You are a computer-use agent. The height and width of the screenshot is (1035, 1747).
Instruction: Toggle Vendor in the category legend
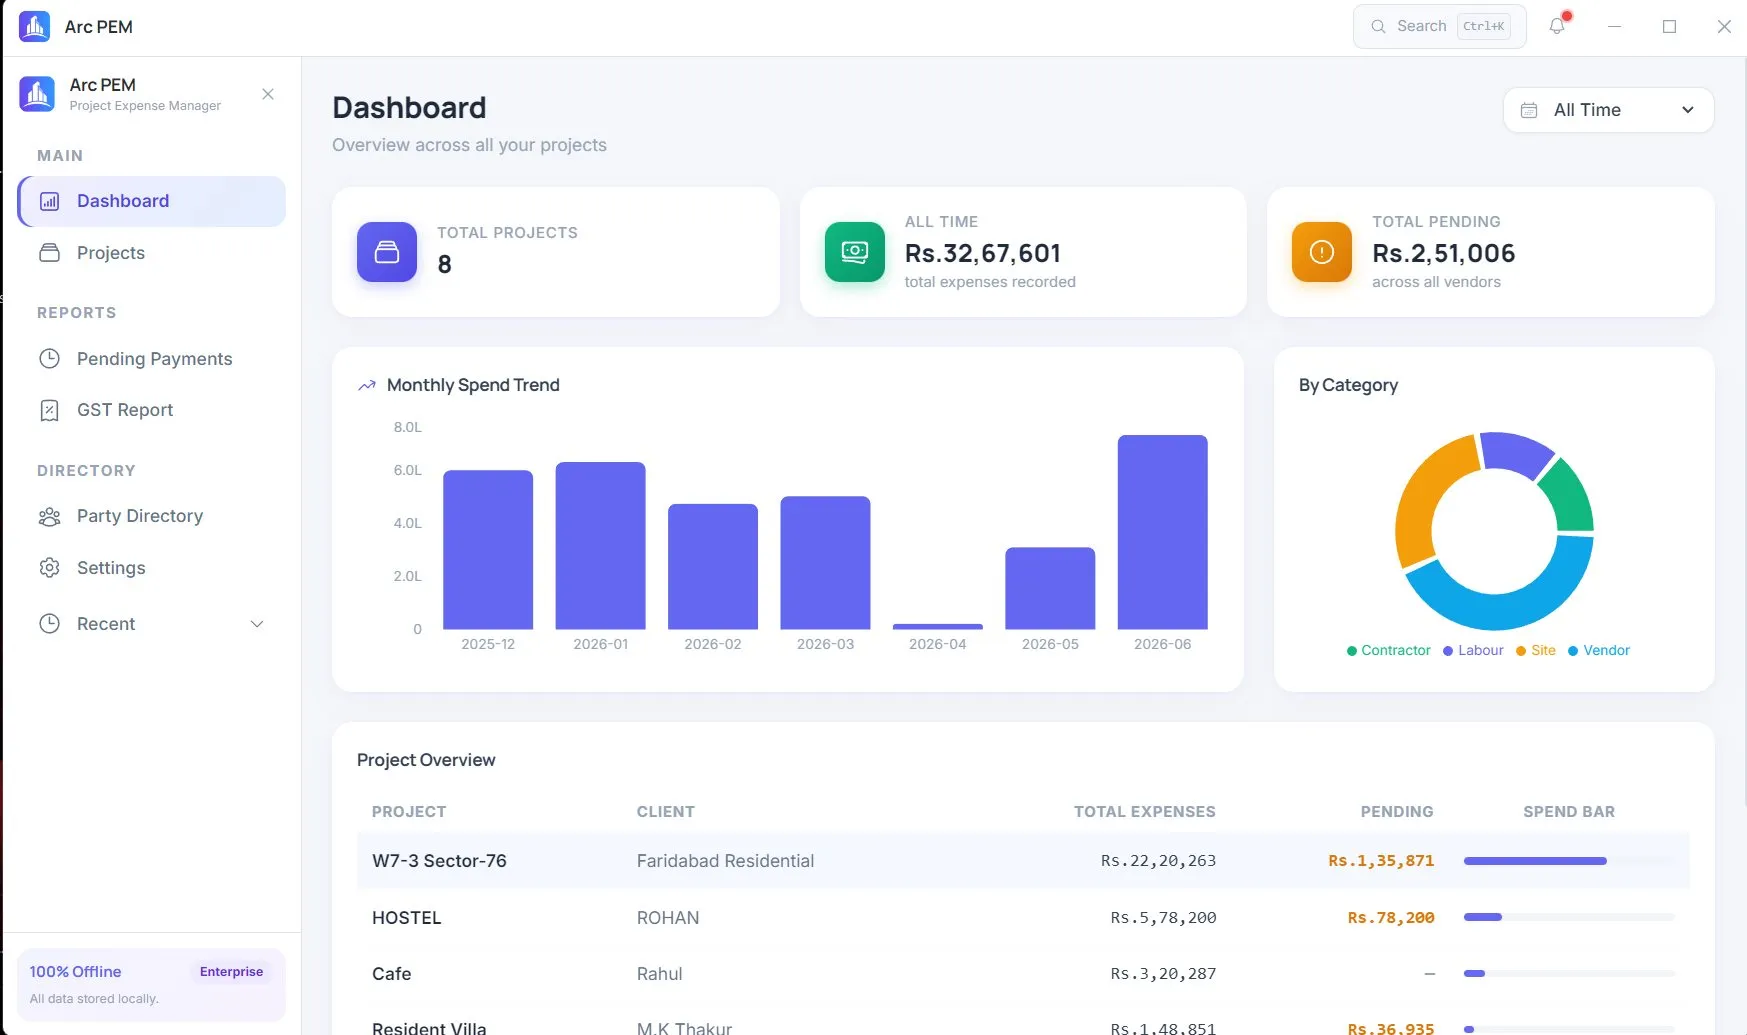(1598, 650)
